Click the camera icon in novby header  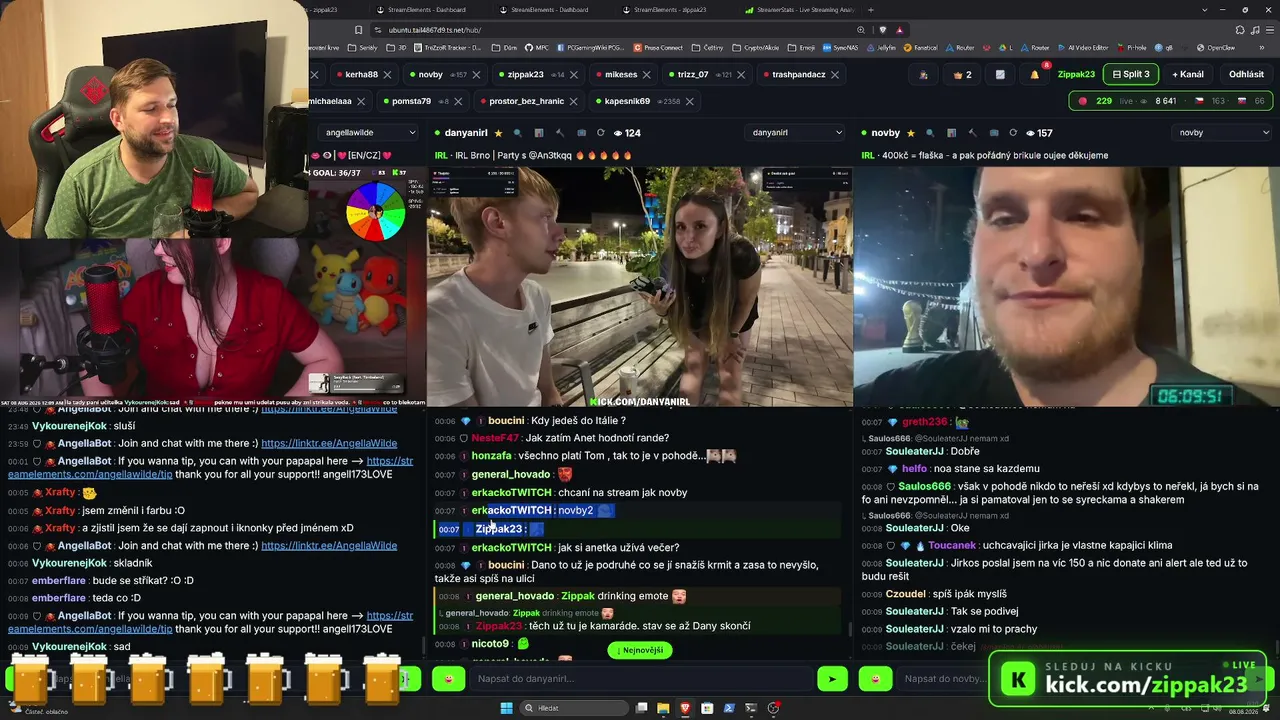coord(992,133)
